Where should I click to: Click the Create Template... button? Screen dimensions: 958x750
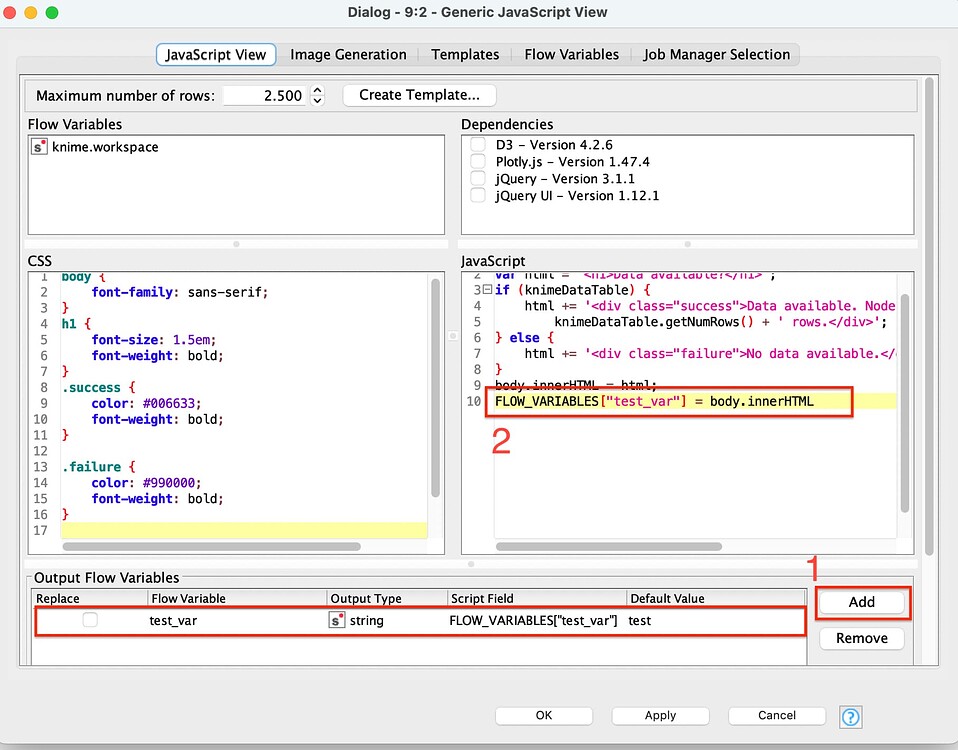[419, 95]
